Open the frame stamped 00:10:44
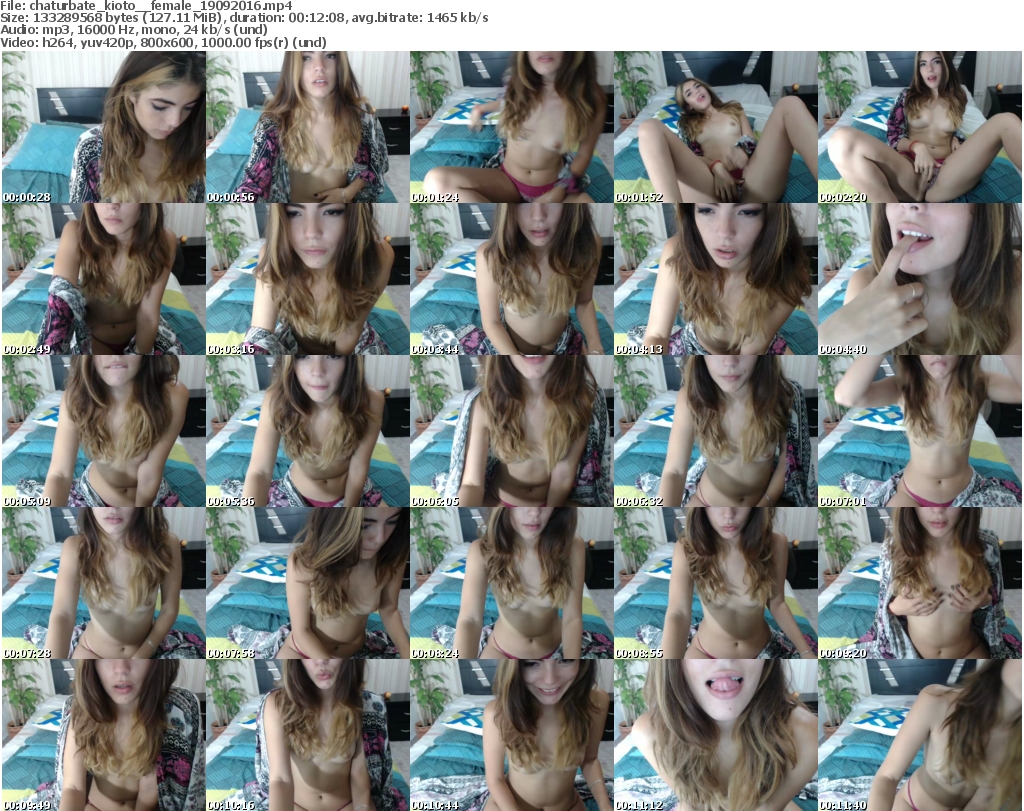Viewport: 1024px width, 811px height. (x=511, y=735)
